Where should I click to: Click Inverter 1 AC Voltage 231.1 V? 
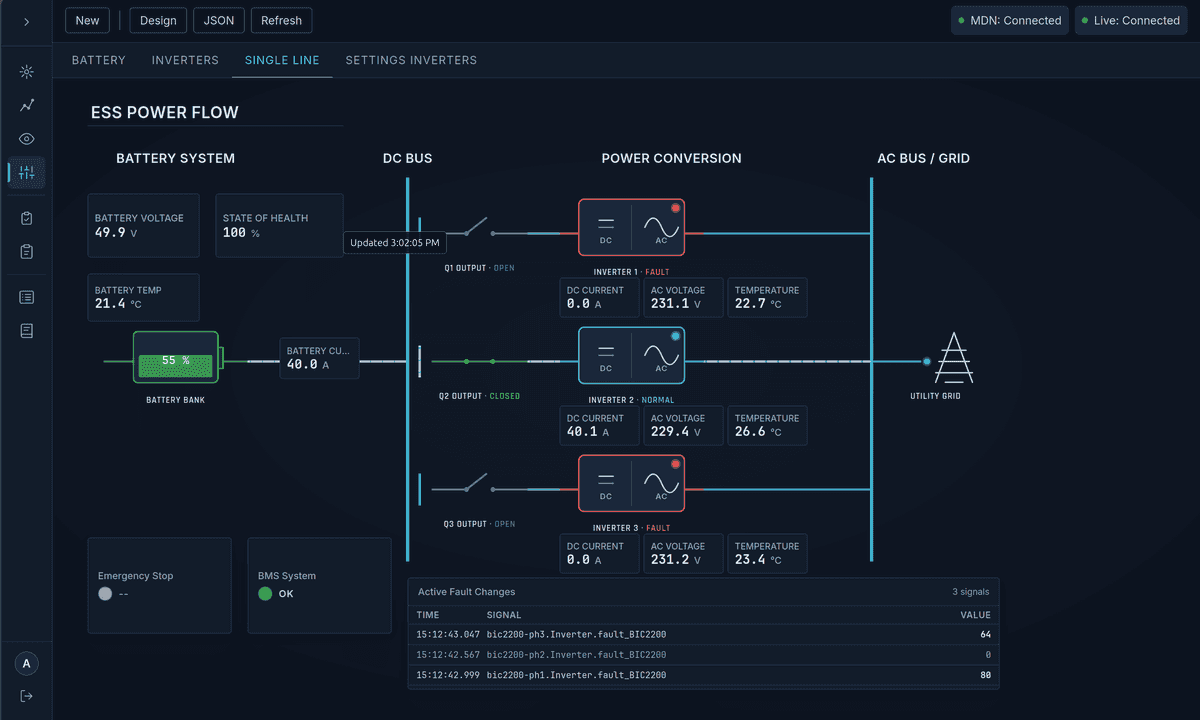click(683, 298)
